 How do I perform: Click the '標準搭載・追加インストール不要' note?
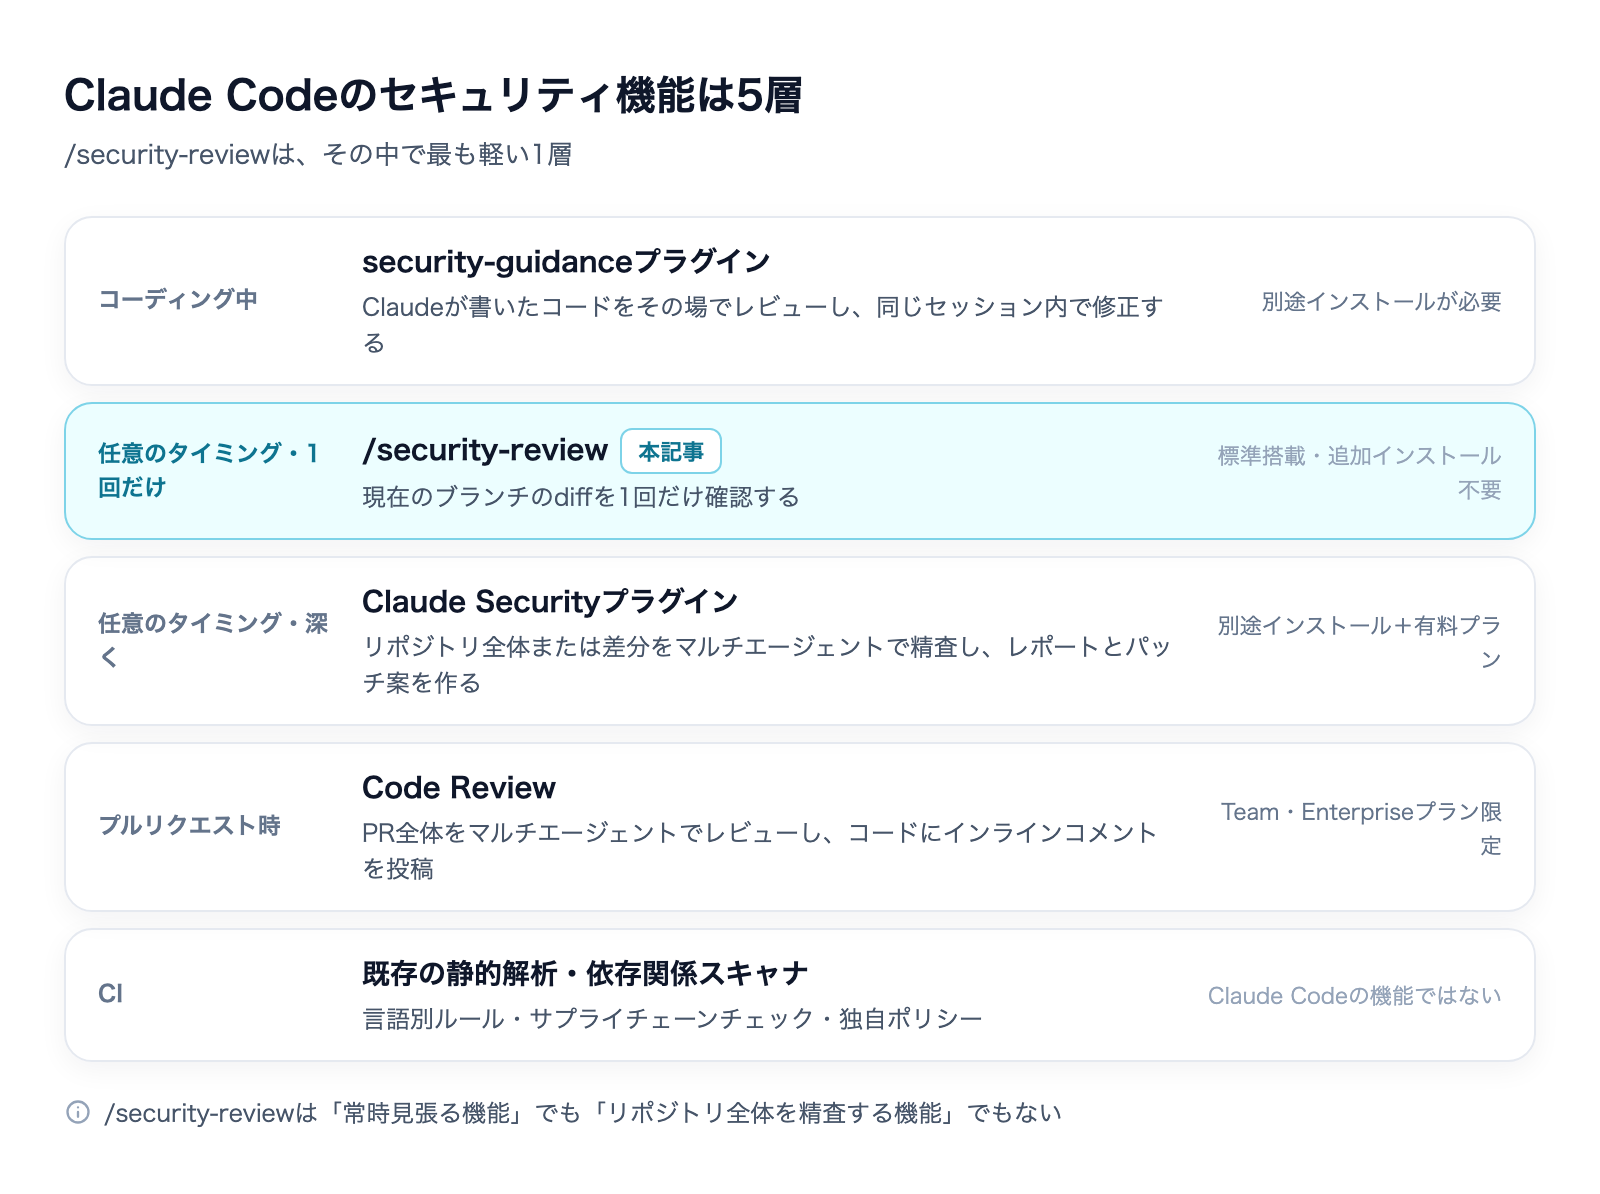point(1359,472)
